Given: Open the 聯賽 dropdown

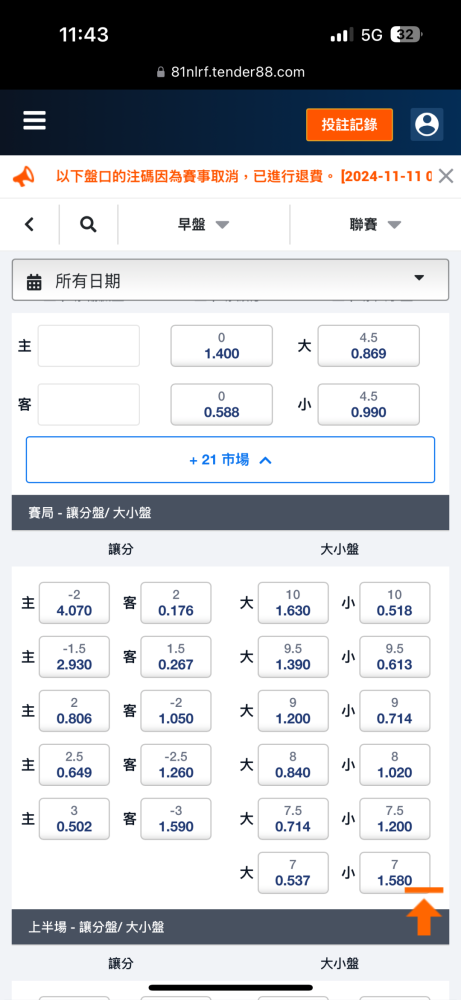Looking at the screenshot, I should tap(376, 224).
